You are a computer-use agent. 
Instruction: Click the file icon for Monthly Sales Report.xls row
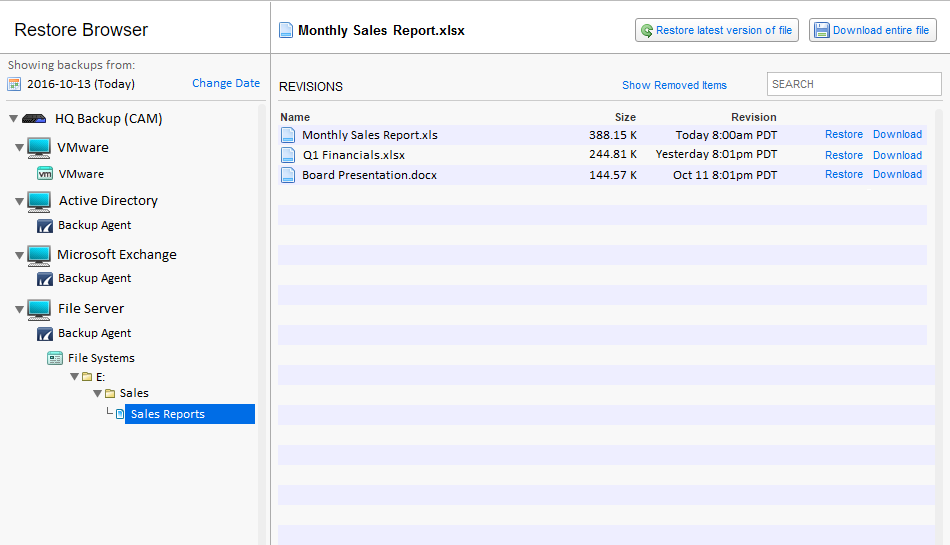(x=288, y=135)
